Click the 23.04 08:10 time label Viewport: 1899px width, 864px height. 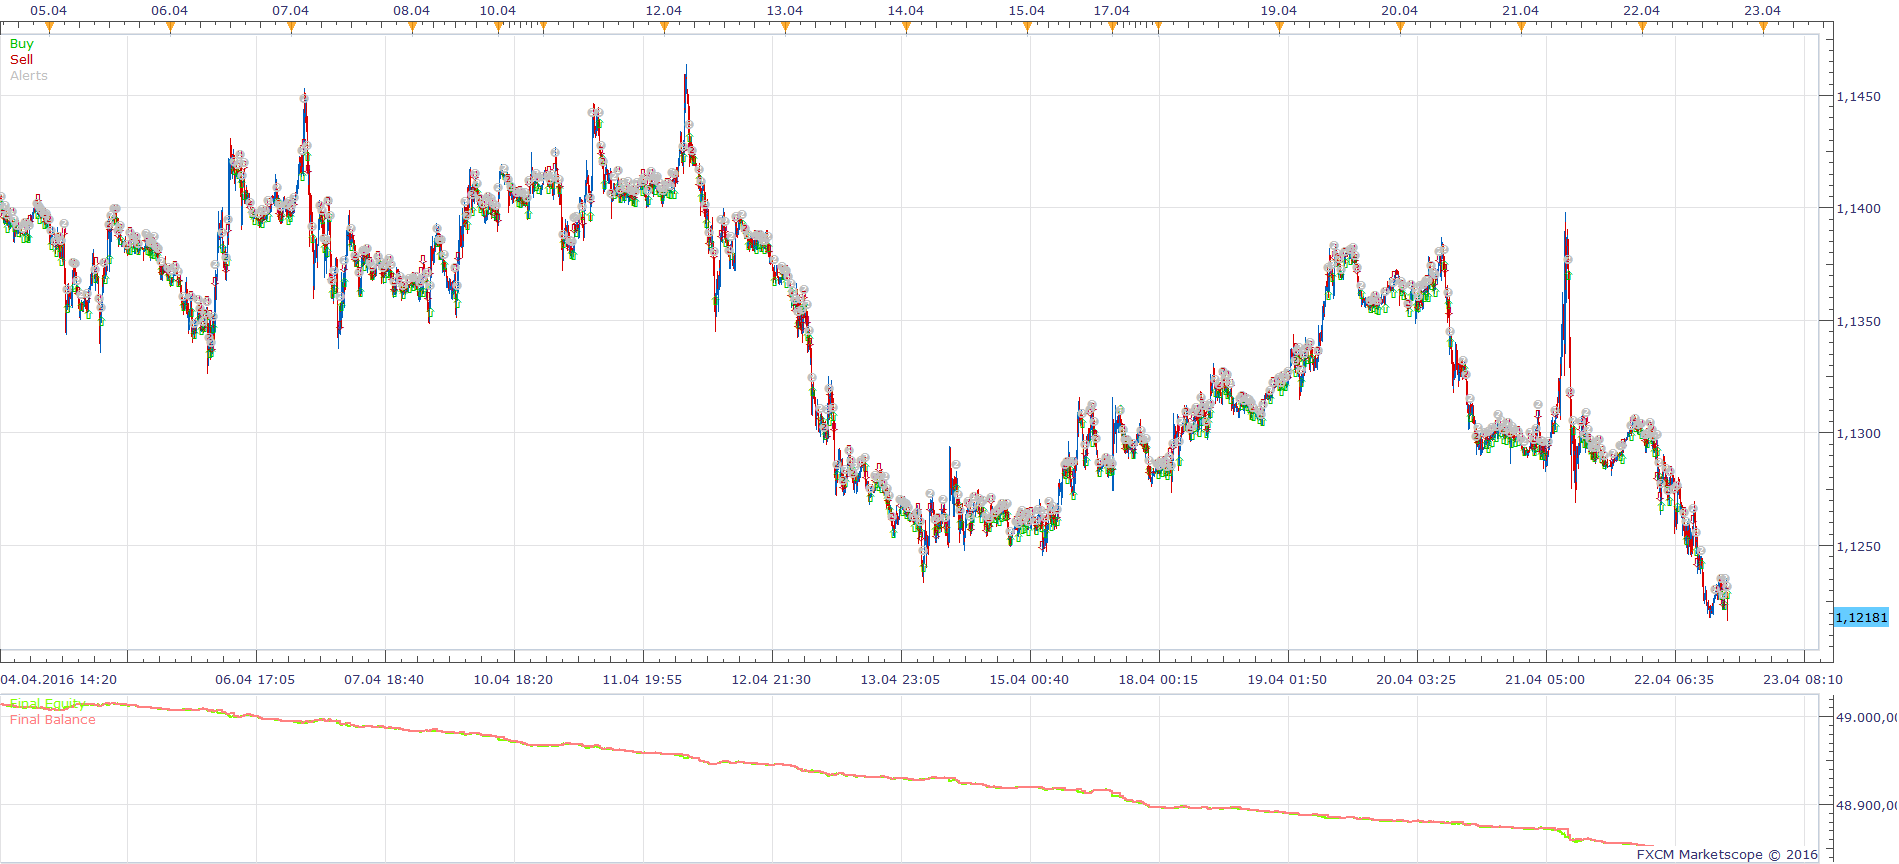tap(1803, 679)
